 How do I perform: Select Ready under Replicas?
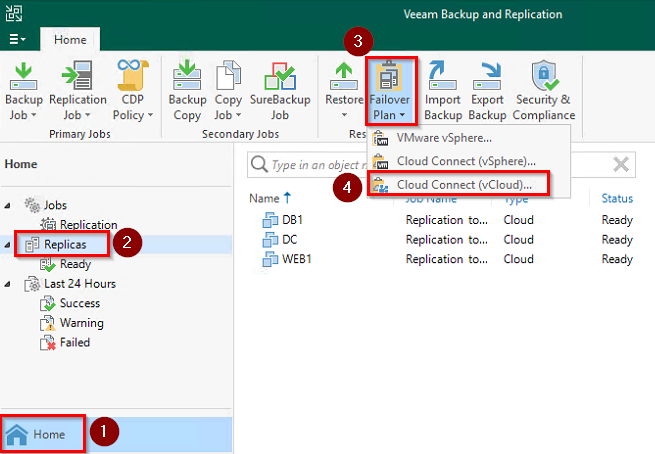75,264
